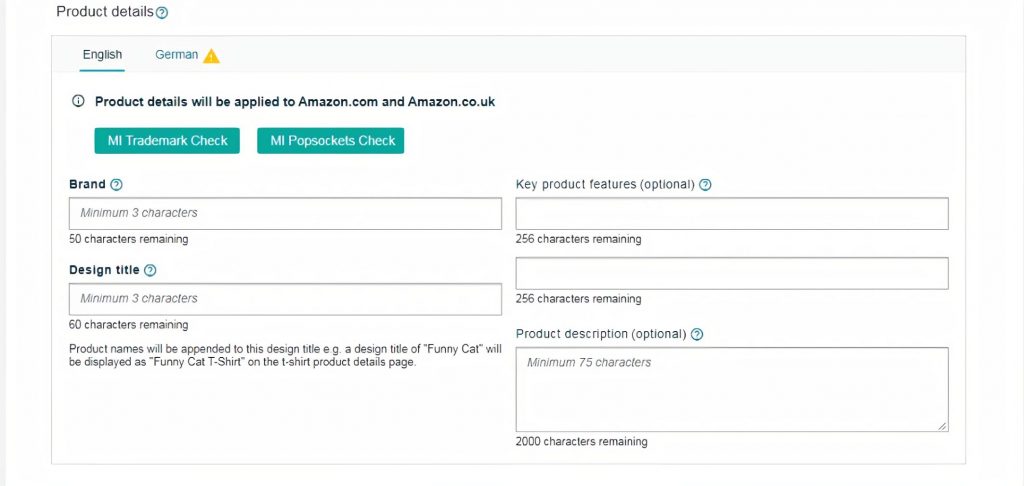
Task: Focus the Brand input field
Action: click(285, 214)
